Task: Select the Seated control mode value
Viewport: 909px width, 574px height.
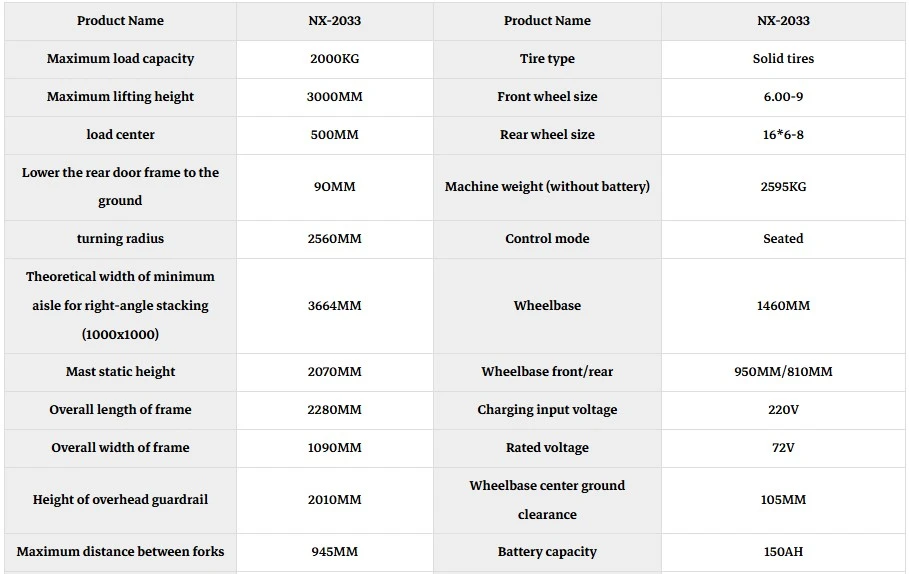Action: 783,239
